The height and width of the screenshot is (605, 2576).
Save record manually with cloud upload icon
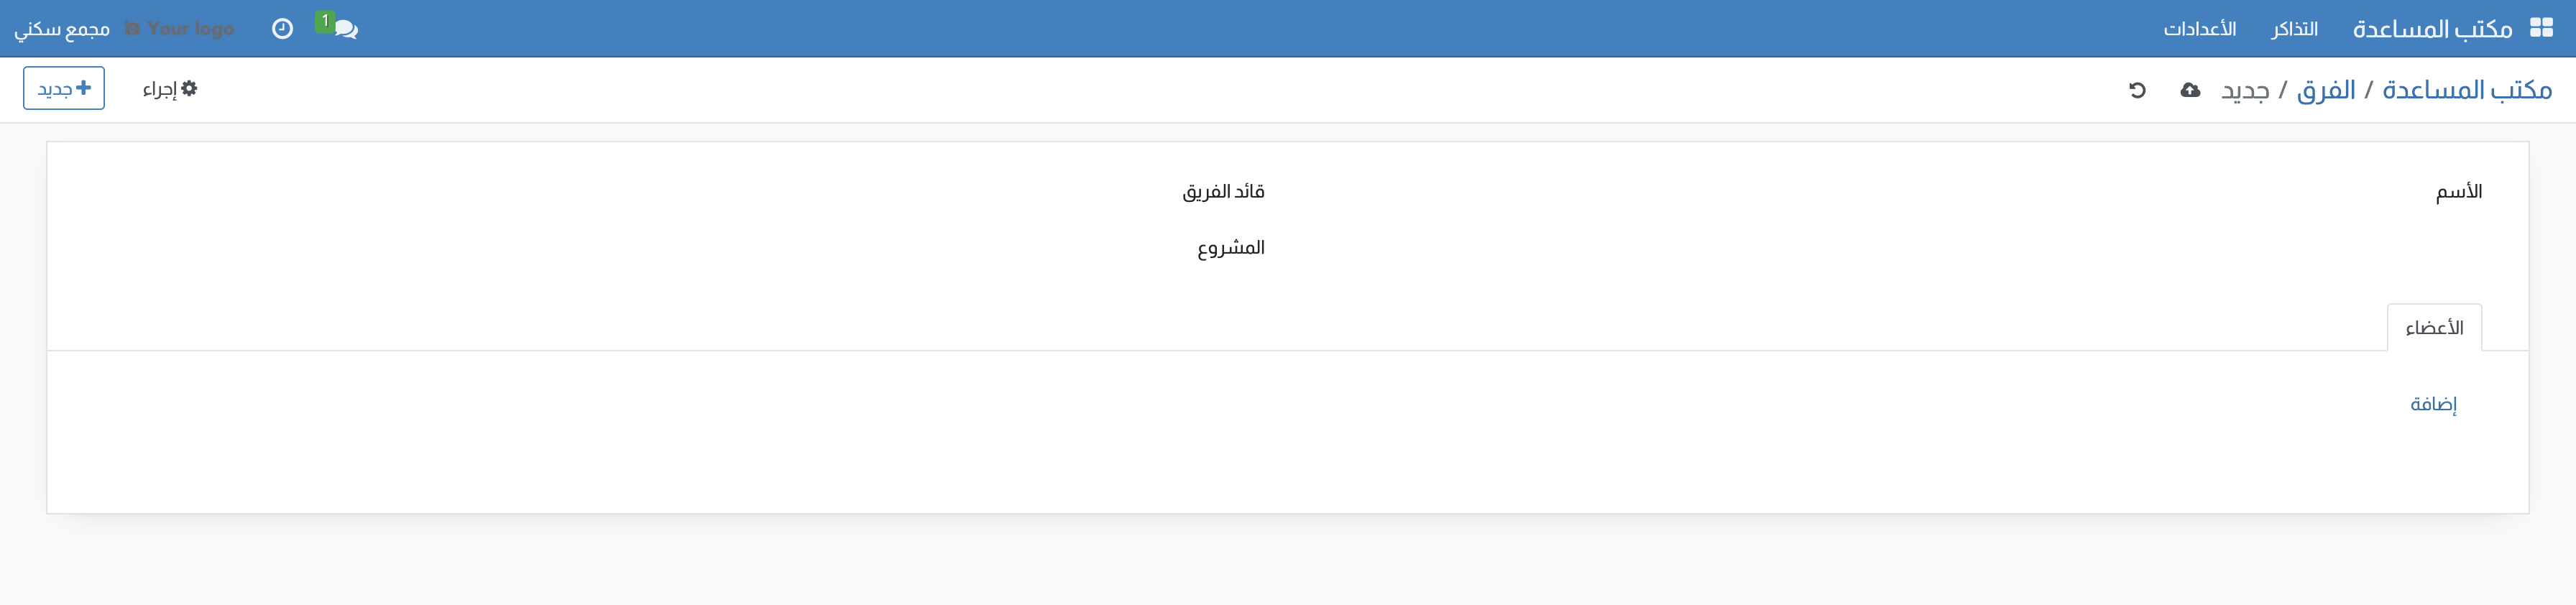click(x=2190, y=90)
